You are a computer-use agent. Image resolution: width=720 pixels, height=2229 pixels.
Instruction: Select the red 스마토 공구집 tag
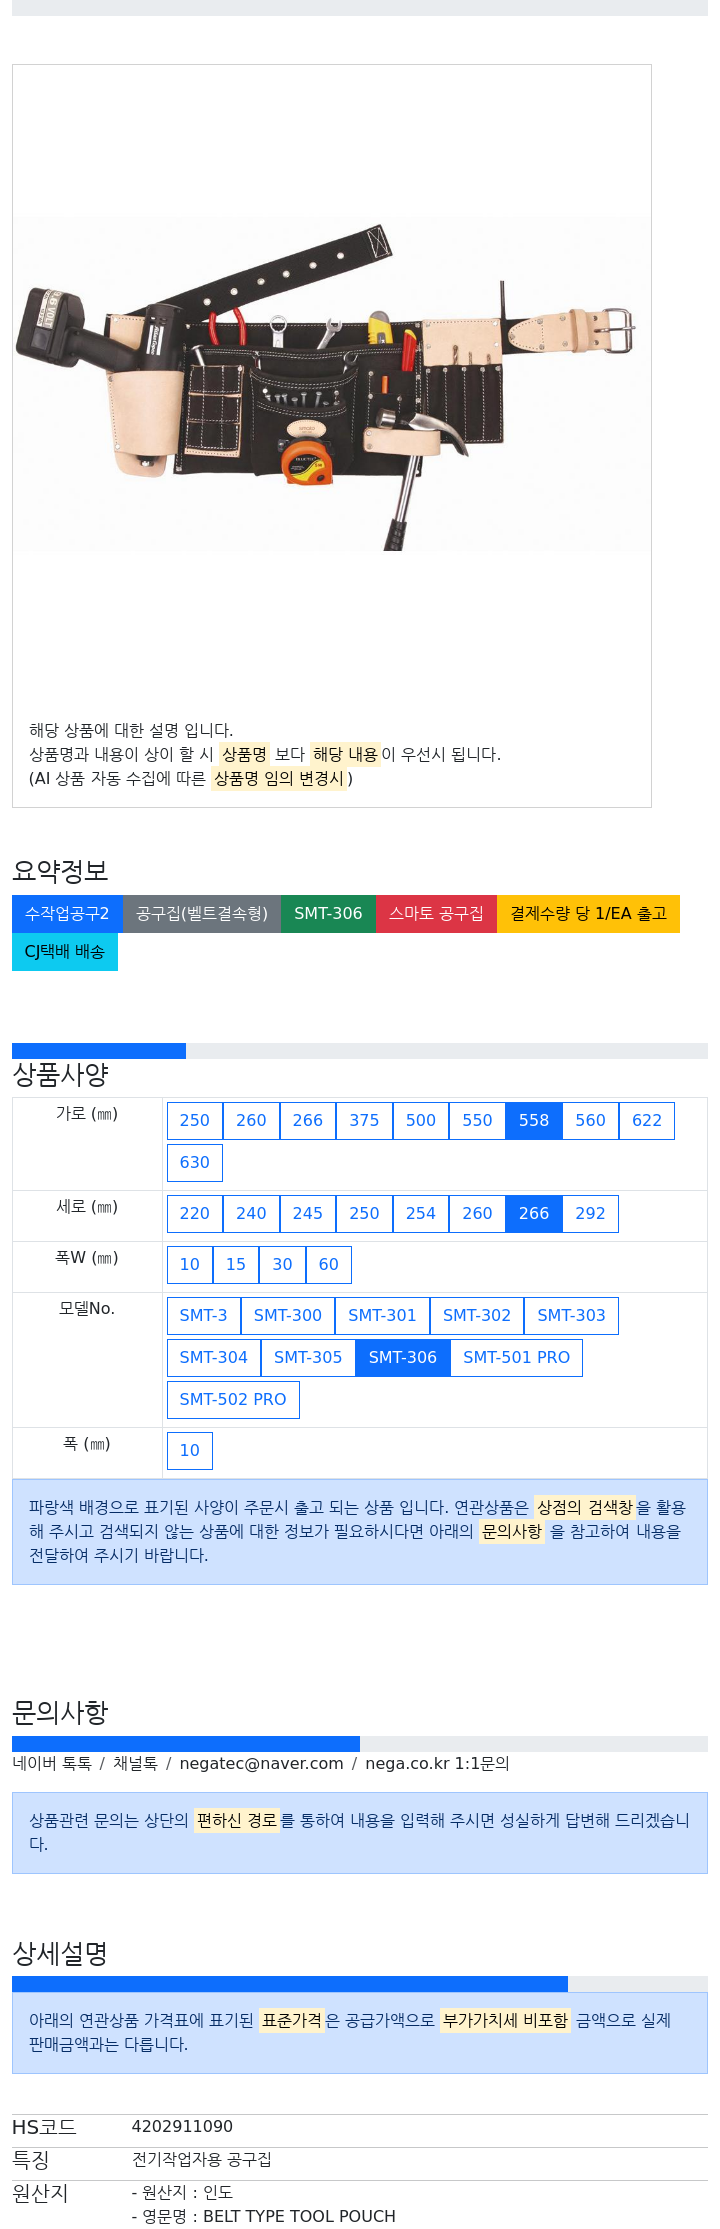(436, 914)
